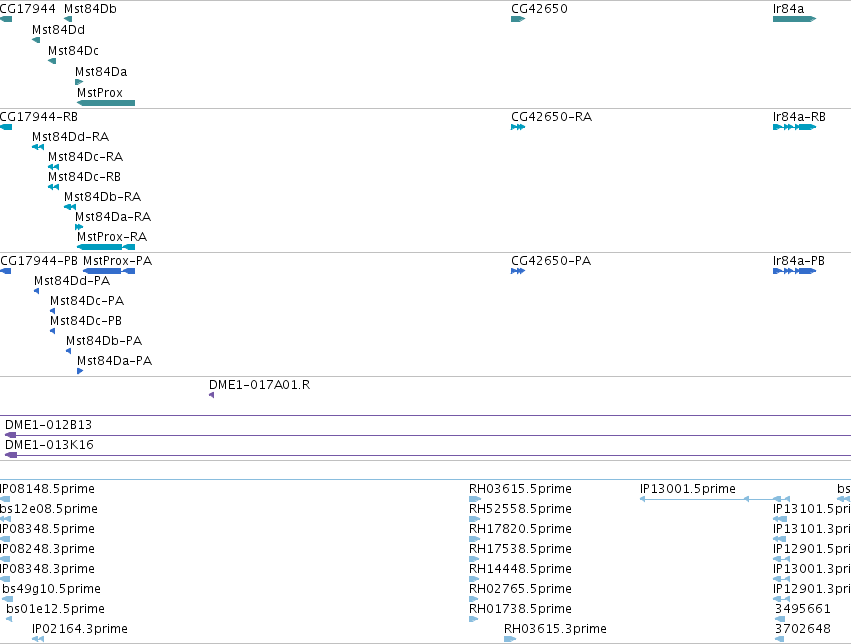This screenshot has width=851, height=644.
Task: Click the CG17944-RB transcript label
Action: click(x=39, y=117)
